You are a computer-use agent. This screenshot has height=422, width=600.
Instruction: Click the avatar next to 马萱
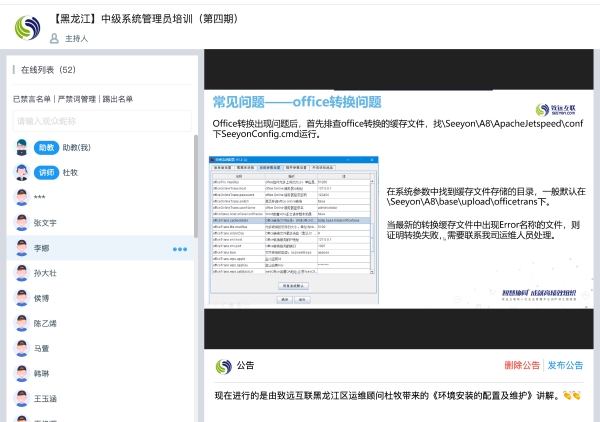pos(22,348)
